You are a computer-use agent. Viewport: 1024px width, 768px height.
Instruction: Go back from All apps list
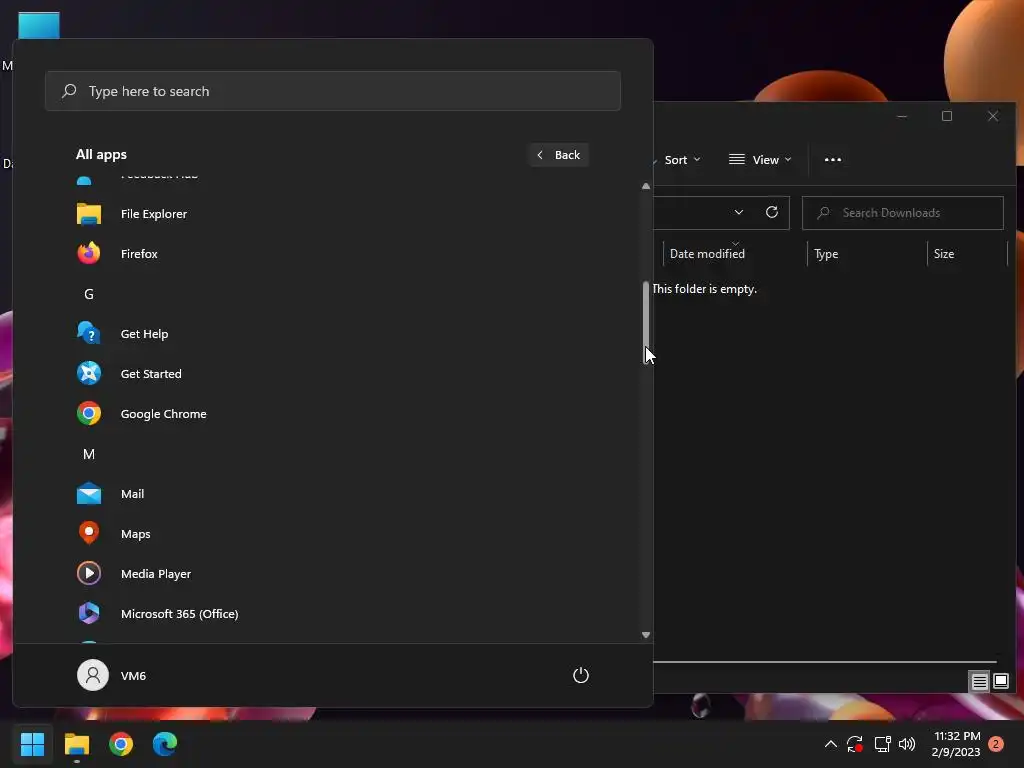(x=559, y=155)
